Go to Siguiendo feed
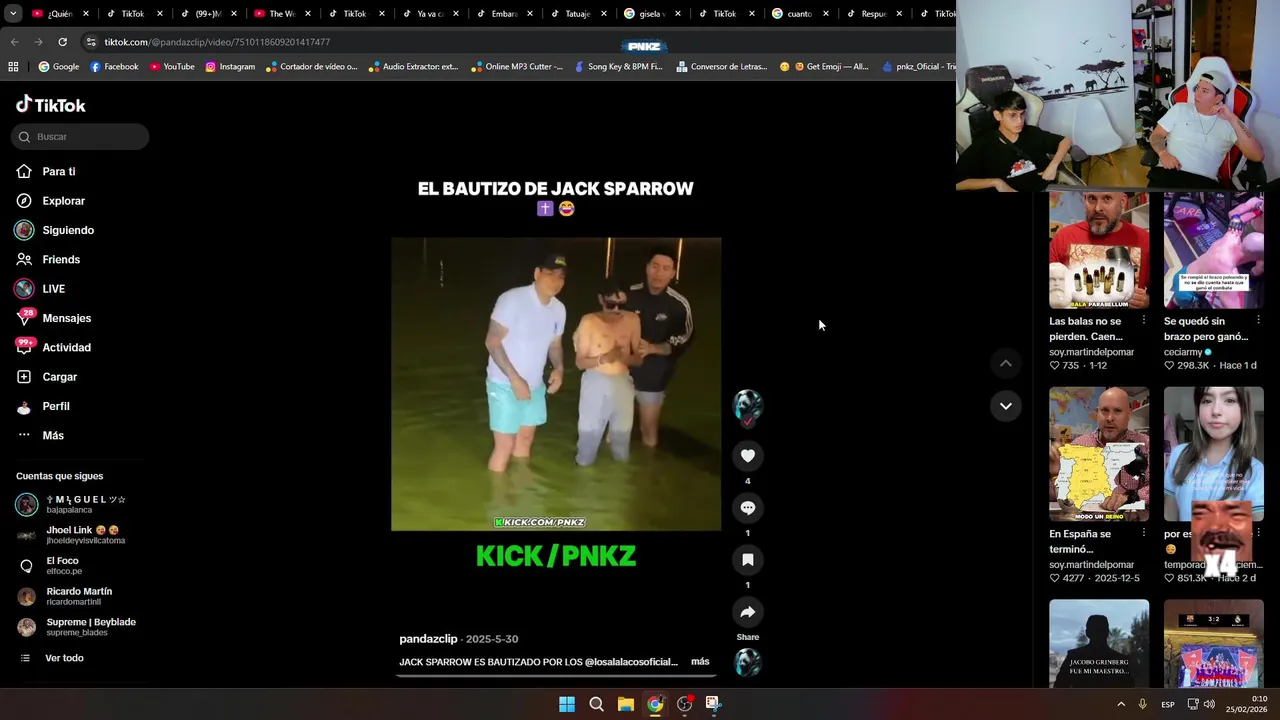Screen dimensions: 1280x720 [x=67, y=230]
